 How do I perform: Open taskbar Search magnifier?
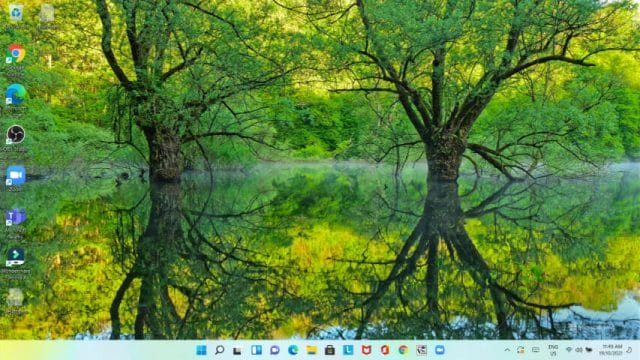[x=220, y=350]
